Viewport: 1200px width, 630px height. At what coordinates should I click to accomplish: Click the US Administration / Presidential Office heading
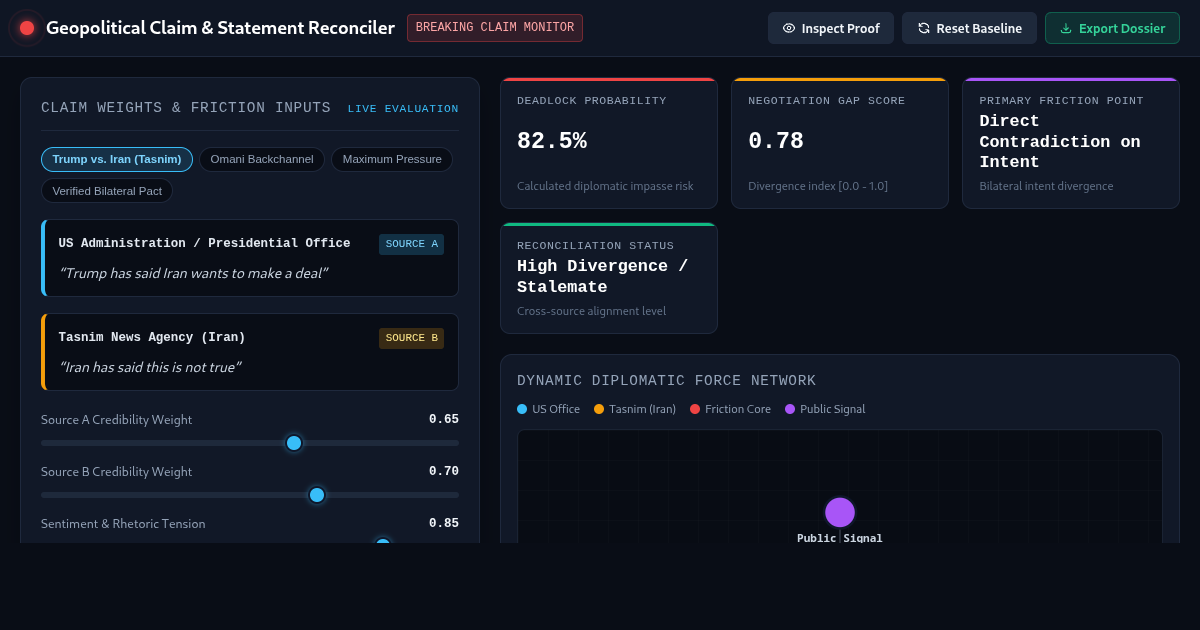(x=204, y=244)
